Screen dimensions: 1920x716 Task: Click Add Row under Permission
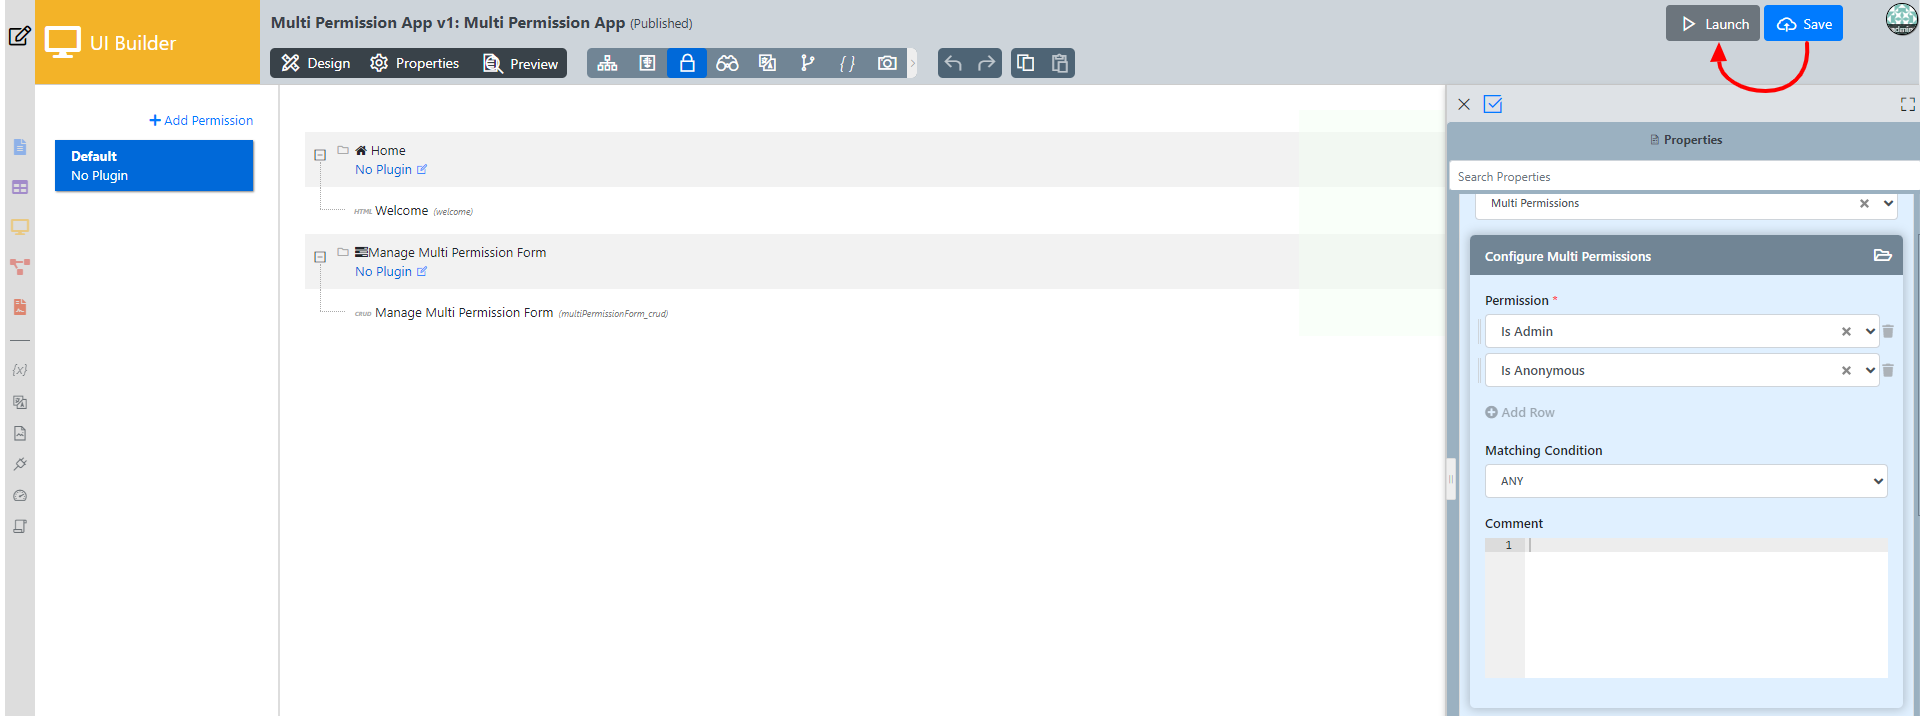[x=1520, y=412]
